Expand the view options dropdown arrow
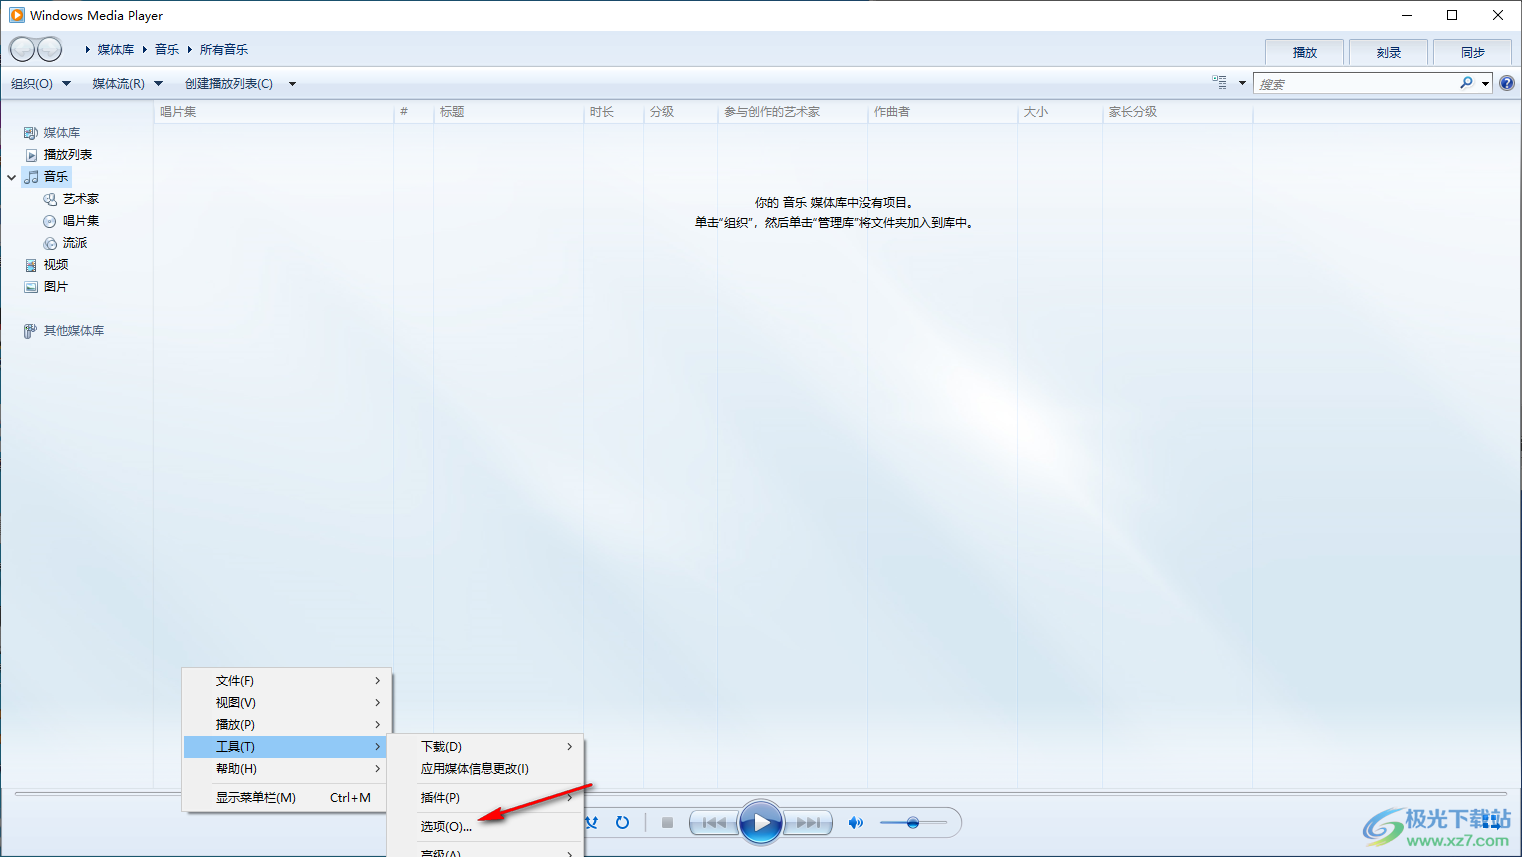Screen dimensions: 1522x857 point(1242,83)
